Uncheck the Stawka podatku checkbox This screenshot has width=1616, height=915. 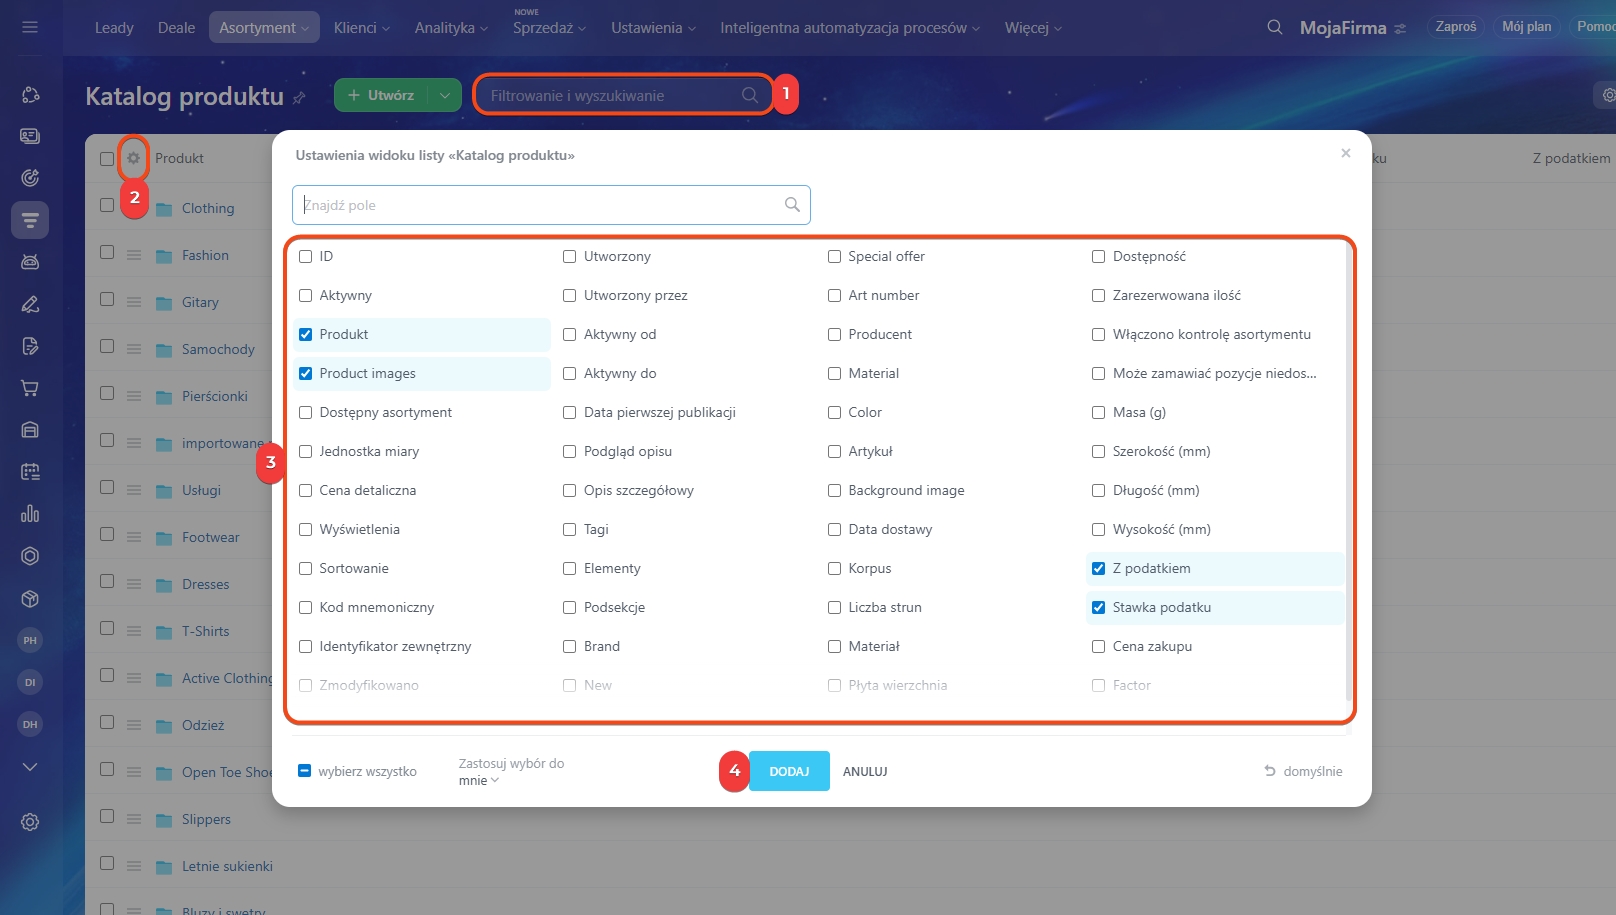pos(1099,608)
